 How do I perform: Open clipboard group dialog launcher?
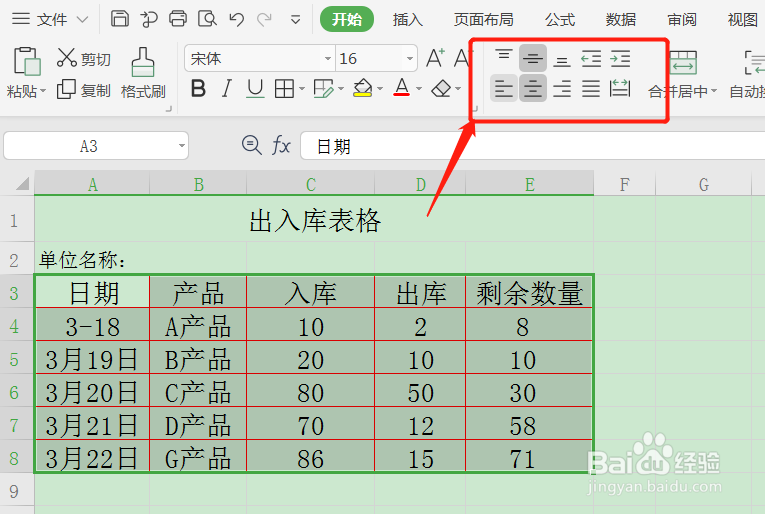pyautogui.click(x=169, y=109)
